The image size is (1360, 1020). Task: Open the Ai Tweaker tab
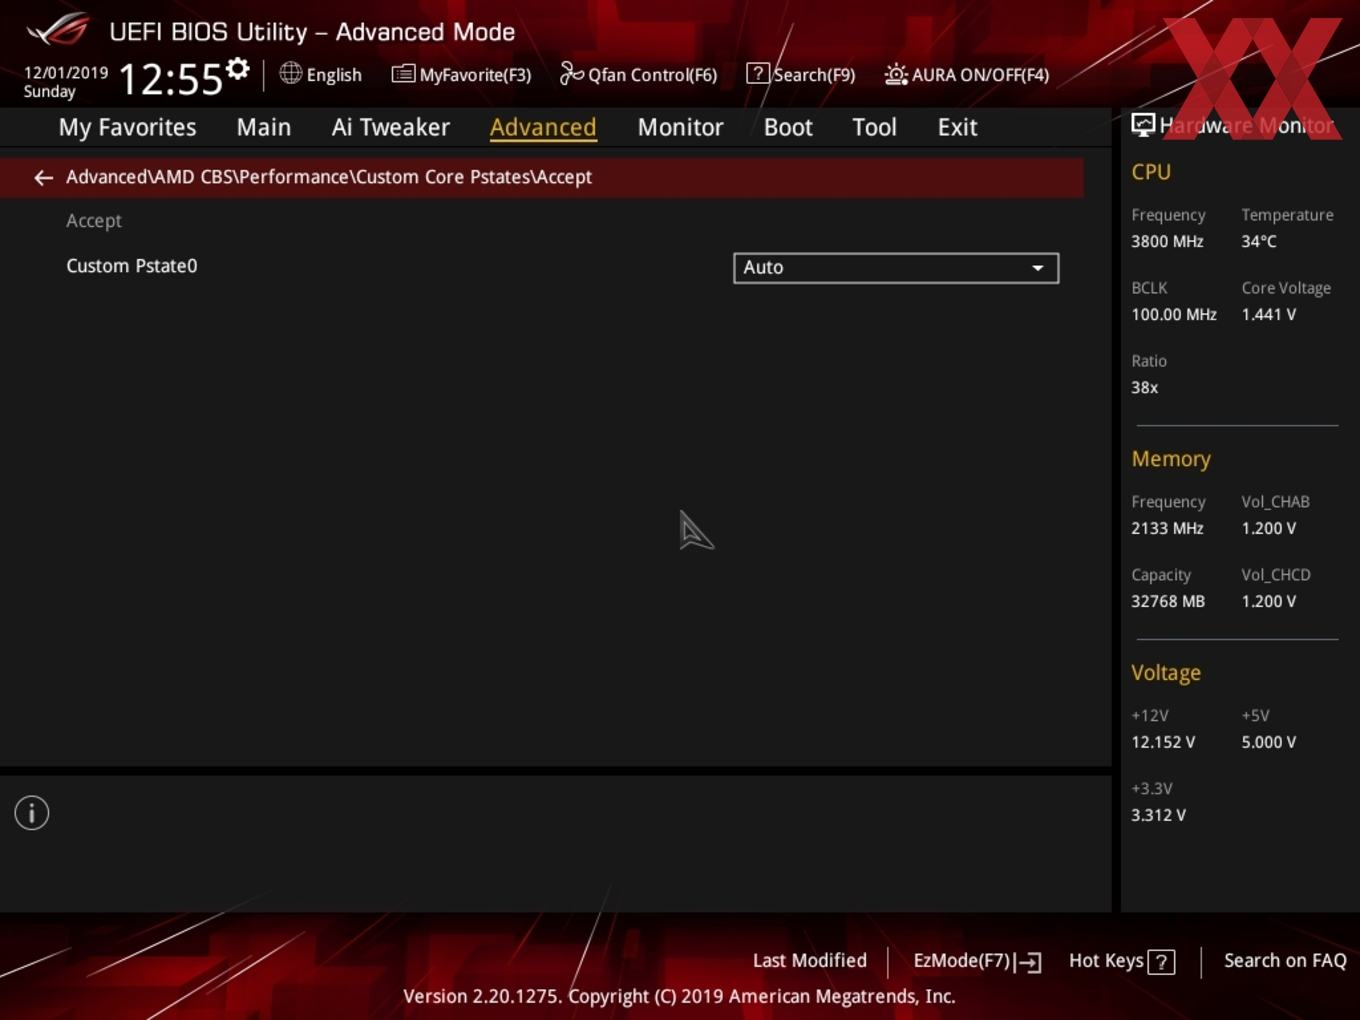click(391, 127)
